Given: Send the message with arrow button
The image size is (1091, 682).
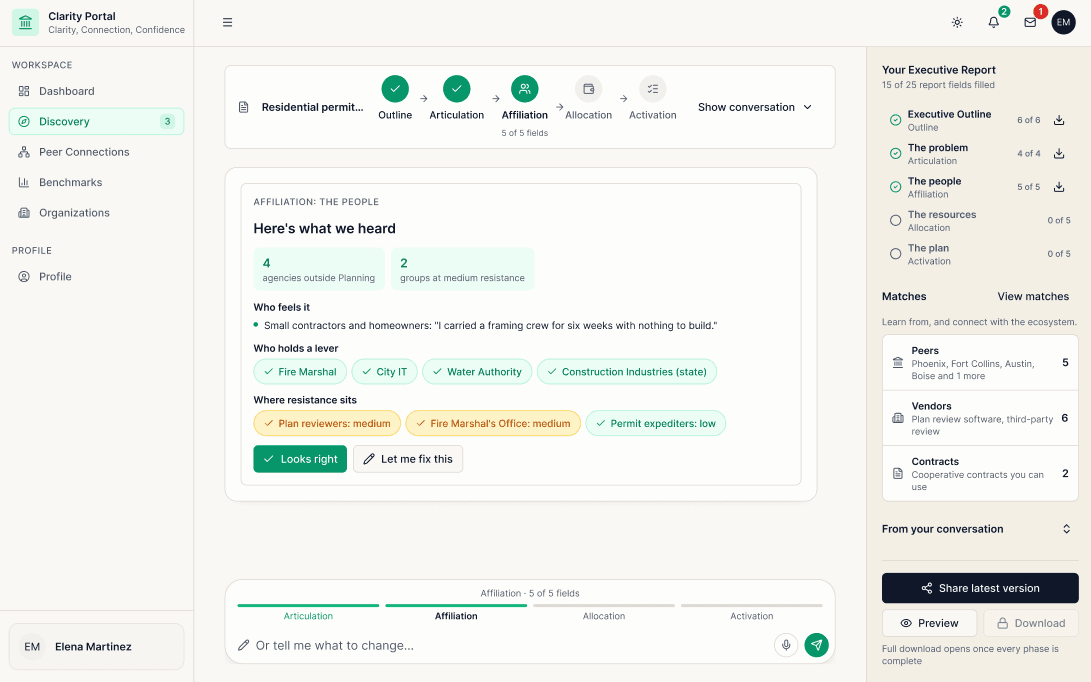Looking at the screenshot, I should pos(817,645).
